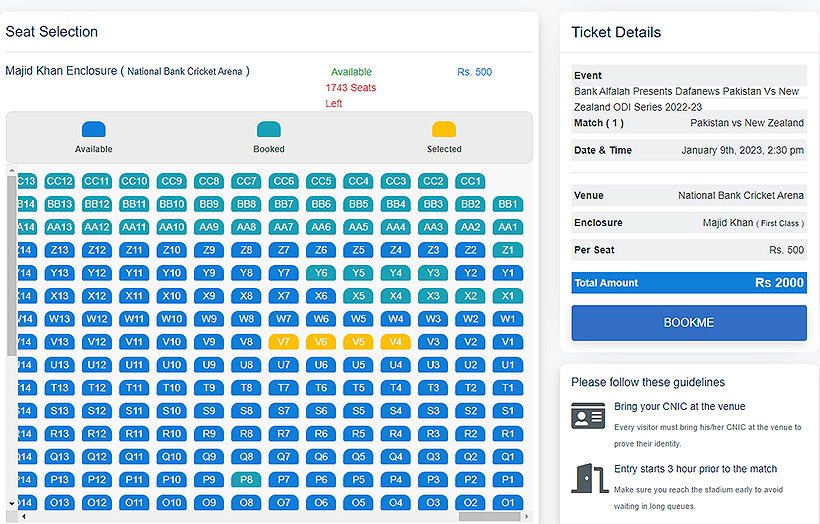Image resolution: width=820 pixels, height=524 pixels.
Task: Pick seat Z13 in the grid
Action: 59,250
